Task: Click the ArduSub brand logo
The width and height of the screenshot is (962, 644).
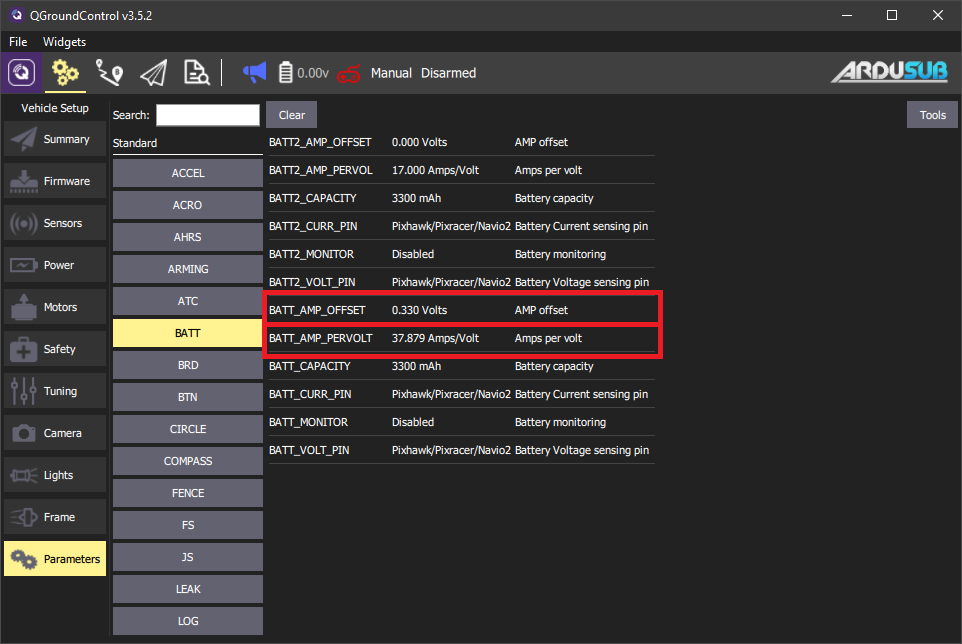Action: (x=890, y=72)
